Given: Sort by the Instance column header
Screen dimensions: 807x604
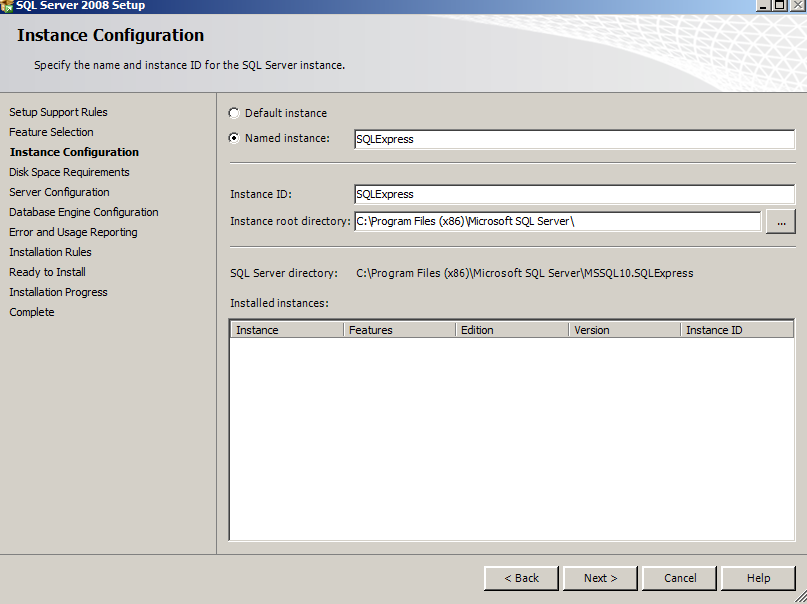Looking at the screenshot, I should (x=287, y=330).
